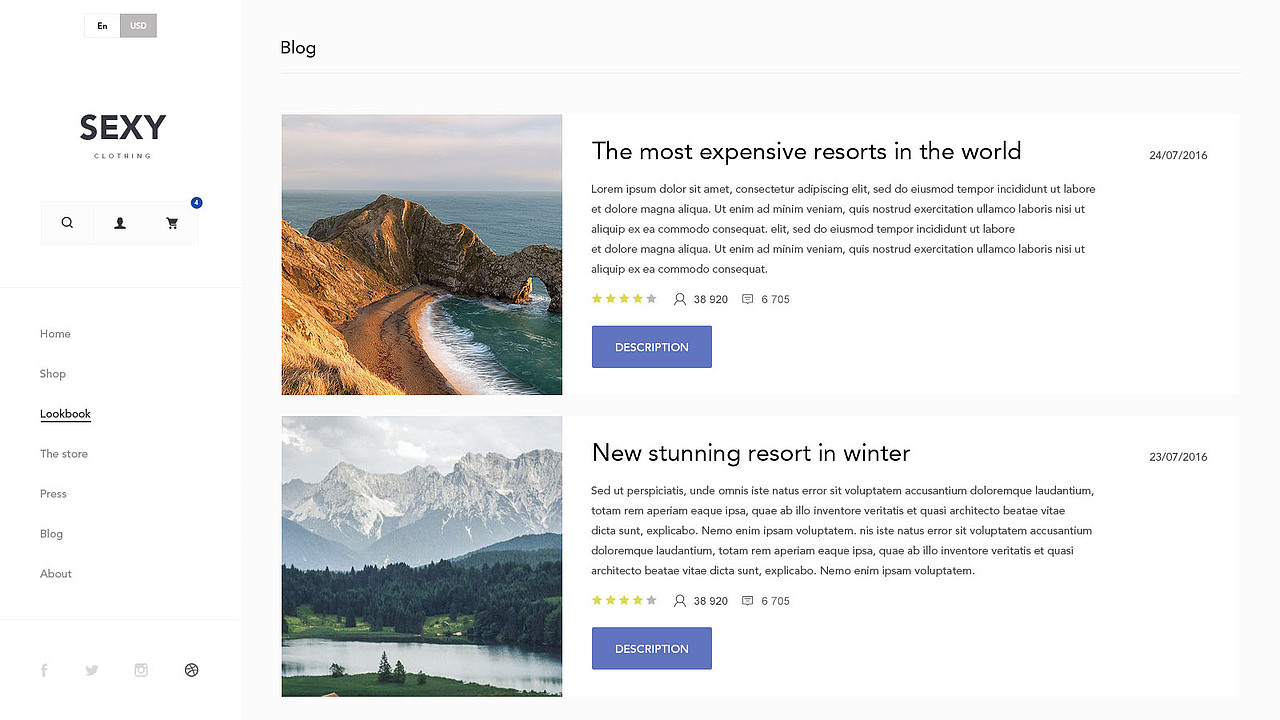Visit the Facebook social icon
The height and width of the screenshot is (720, 1280).
pos(44,670)
